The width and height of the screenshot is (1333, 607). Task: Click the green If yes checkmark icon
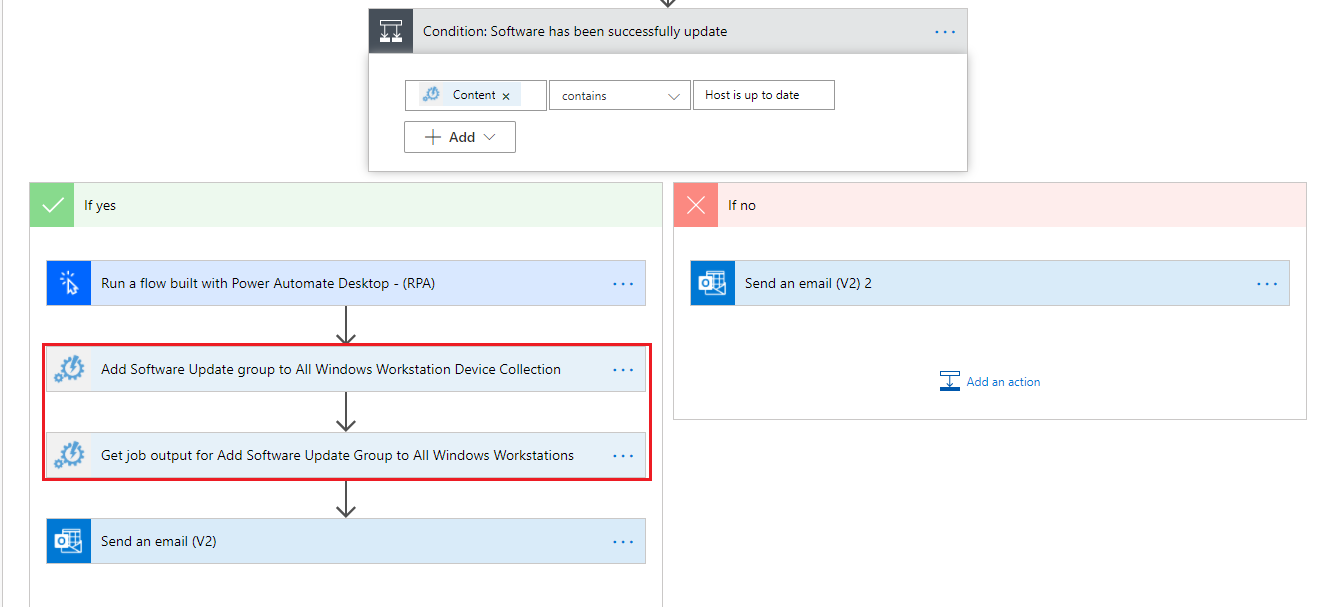point(51,205)
